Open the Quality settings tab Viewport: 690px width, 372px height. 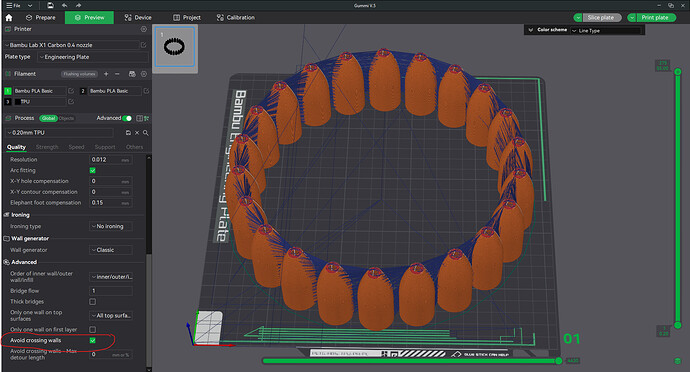click(x=16, y=147)
